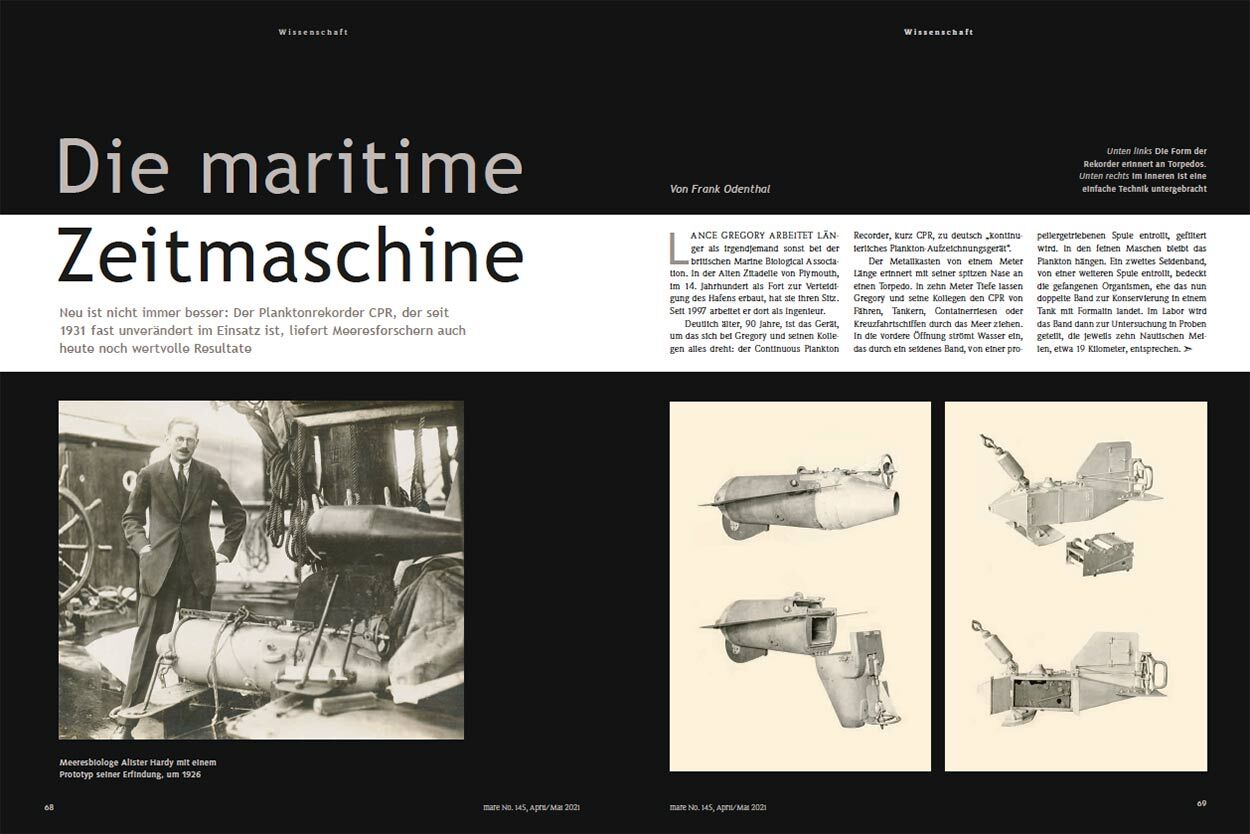Toggle the right Wissenschaft section header

tap(940, 31)
